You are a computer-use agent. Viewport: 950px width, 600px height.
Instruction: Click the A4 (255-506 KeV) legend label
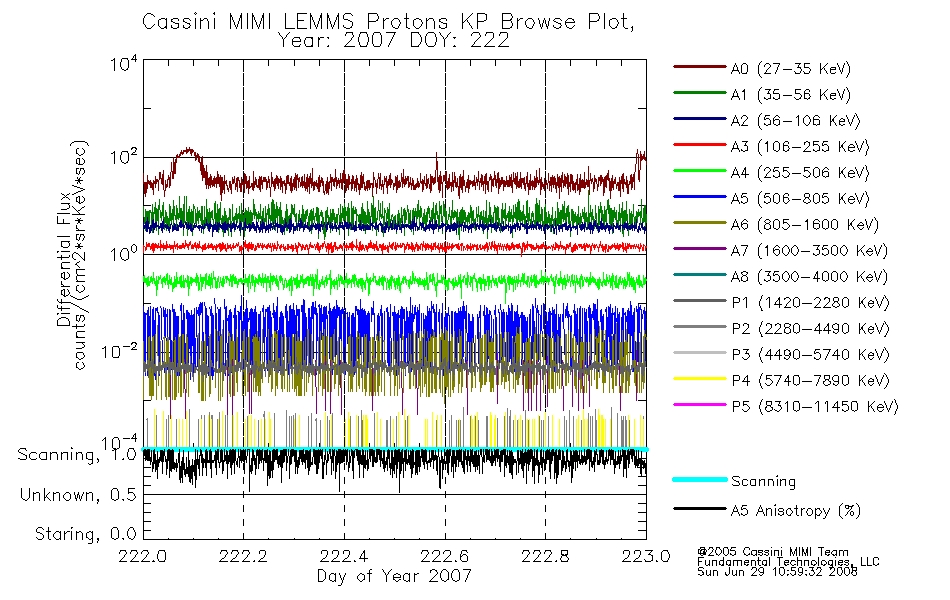tap(800, 173)
